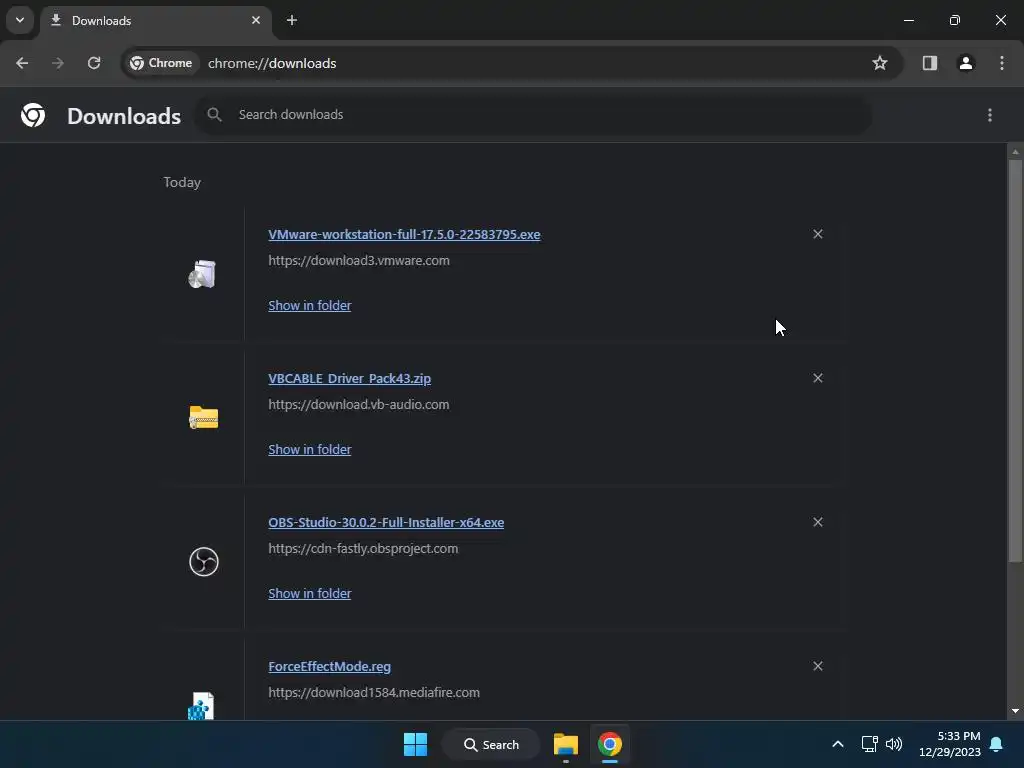Click the https://download1584.mediafire.com source text
The width and height of the screenshot is (1024, 768).
tap(374, 693)
